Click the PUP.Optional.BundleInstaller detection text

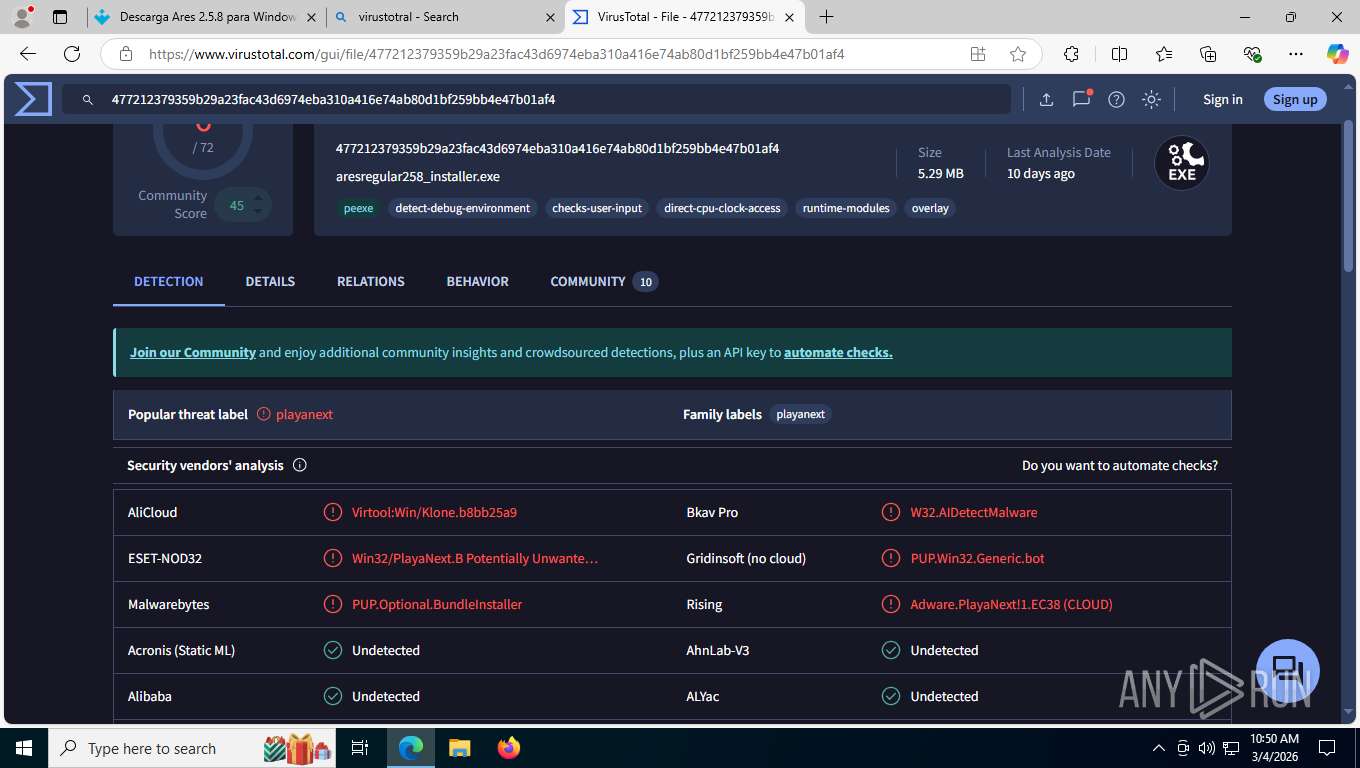(x=437, y=604)
